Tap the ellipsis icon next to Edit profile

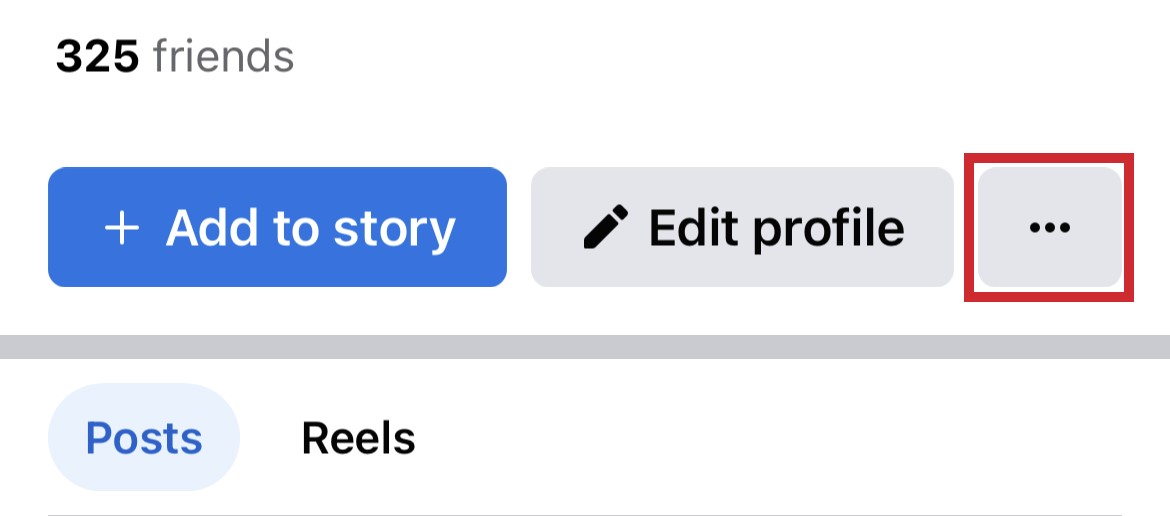pyautogui.click(x=1049, y=228)
